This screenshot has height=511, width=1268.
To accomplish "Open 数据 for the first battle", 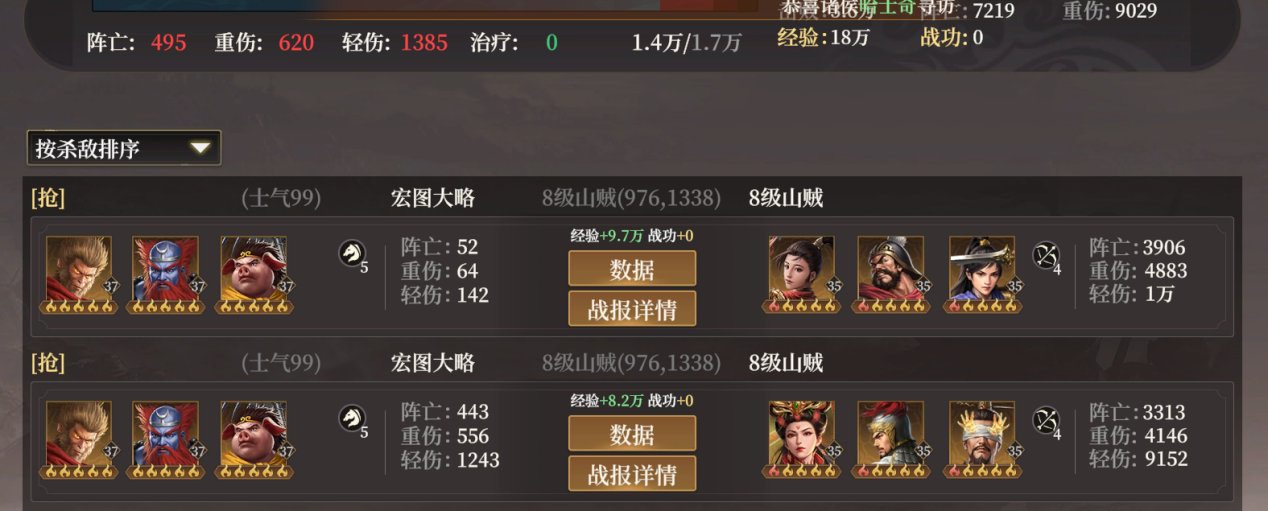I will pyautogui.click(x=632, y=268).
